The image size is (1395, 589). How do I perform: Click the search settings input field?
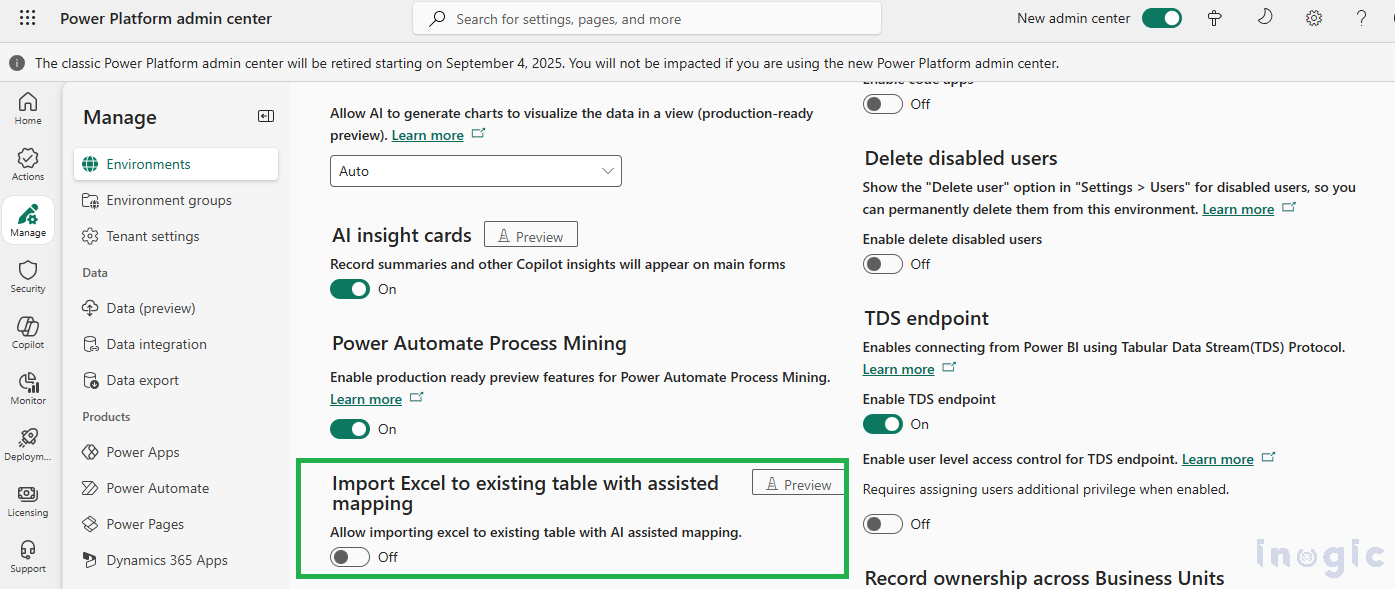pos(647,18)
